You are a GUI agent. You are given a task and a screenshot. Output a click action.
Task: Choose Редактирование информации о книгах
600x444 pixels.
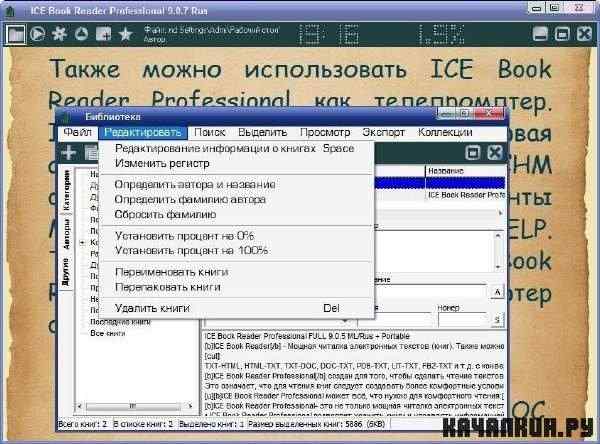coord(236,149)
